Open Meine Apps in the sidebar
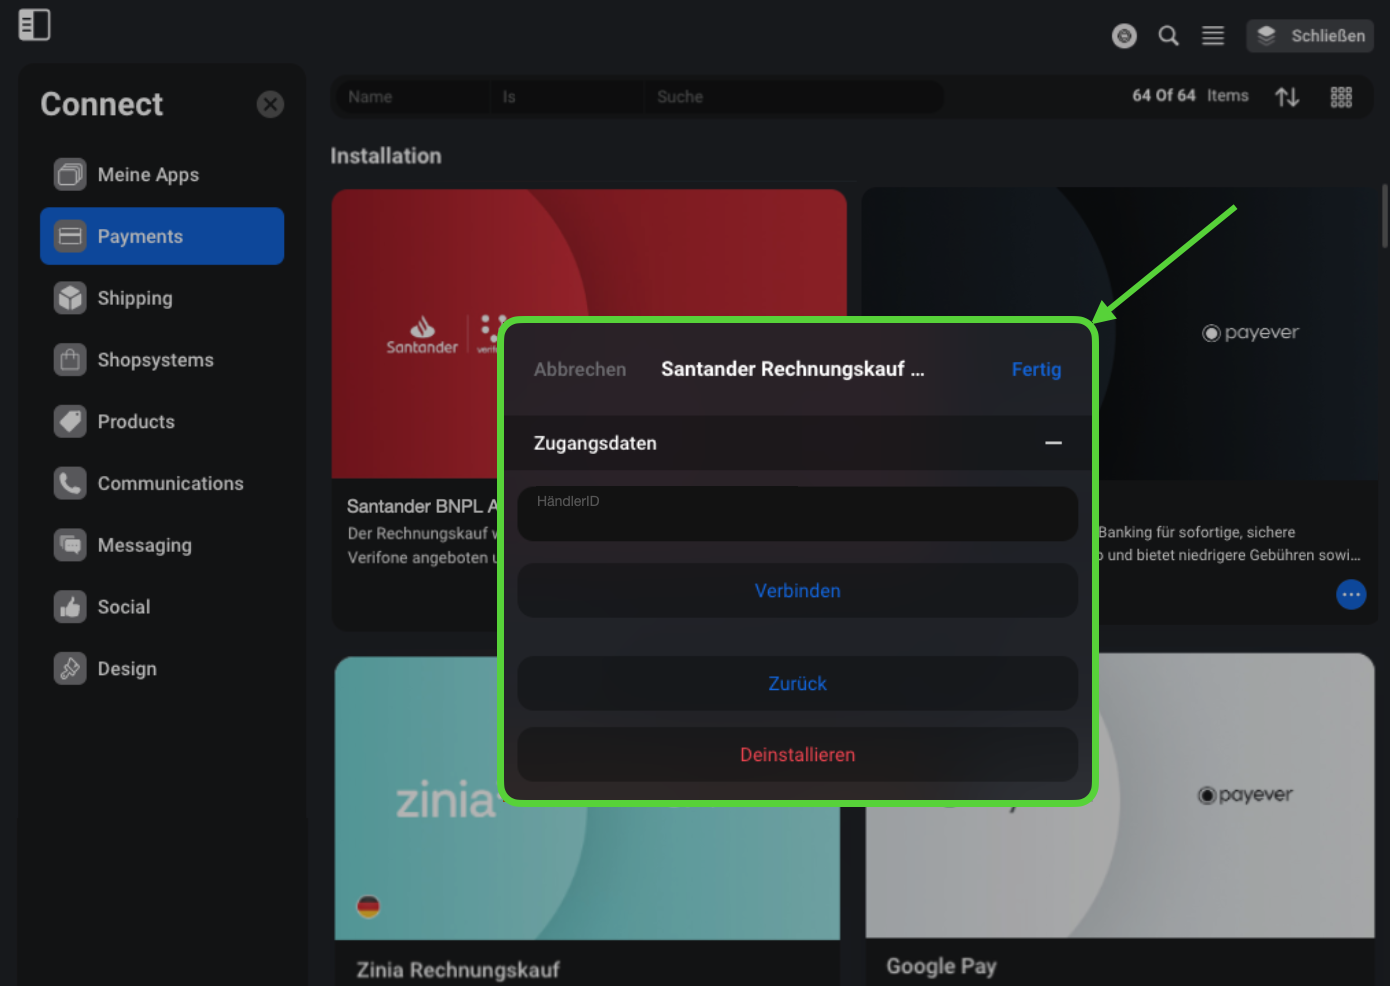1390x986 pixels. coord(162,175)
